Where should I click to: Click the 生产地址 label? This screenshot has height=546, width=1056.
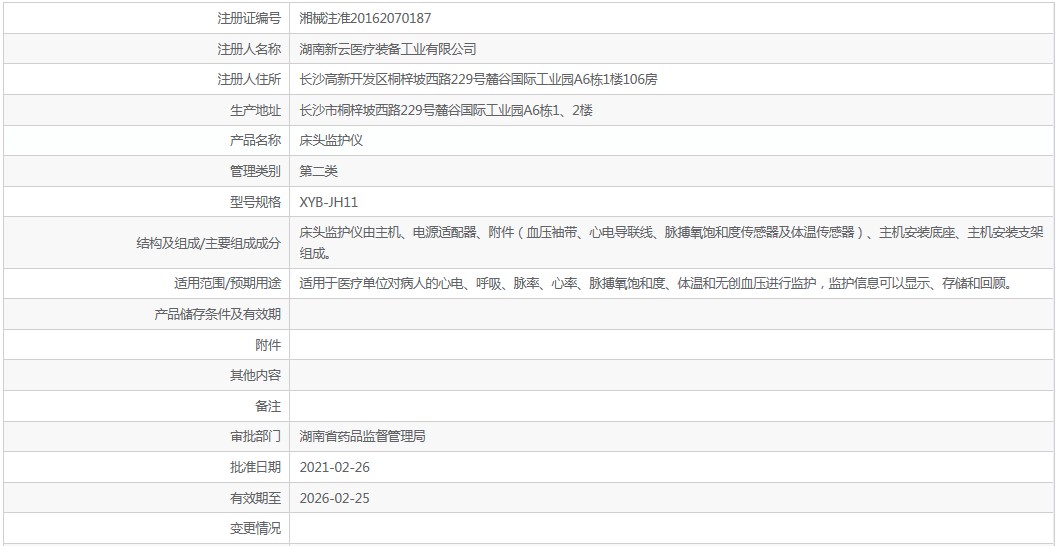(x=255, y=110)
